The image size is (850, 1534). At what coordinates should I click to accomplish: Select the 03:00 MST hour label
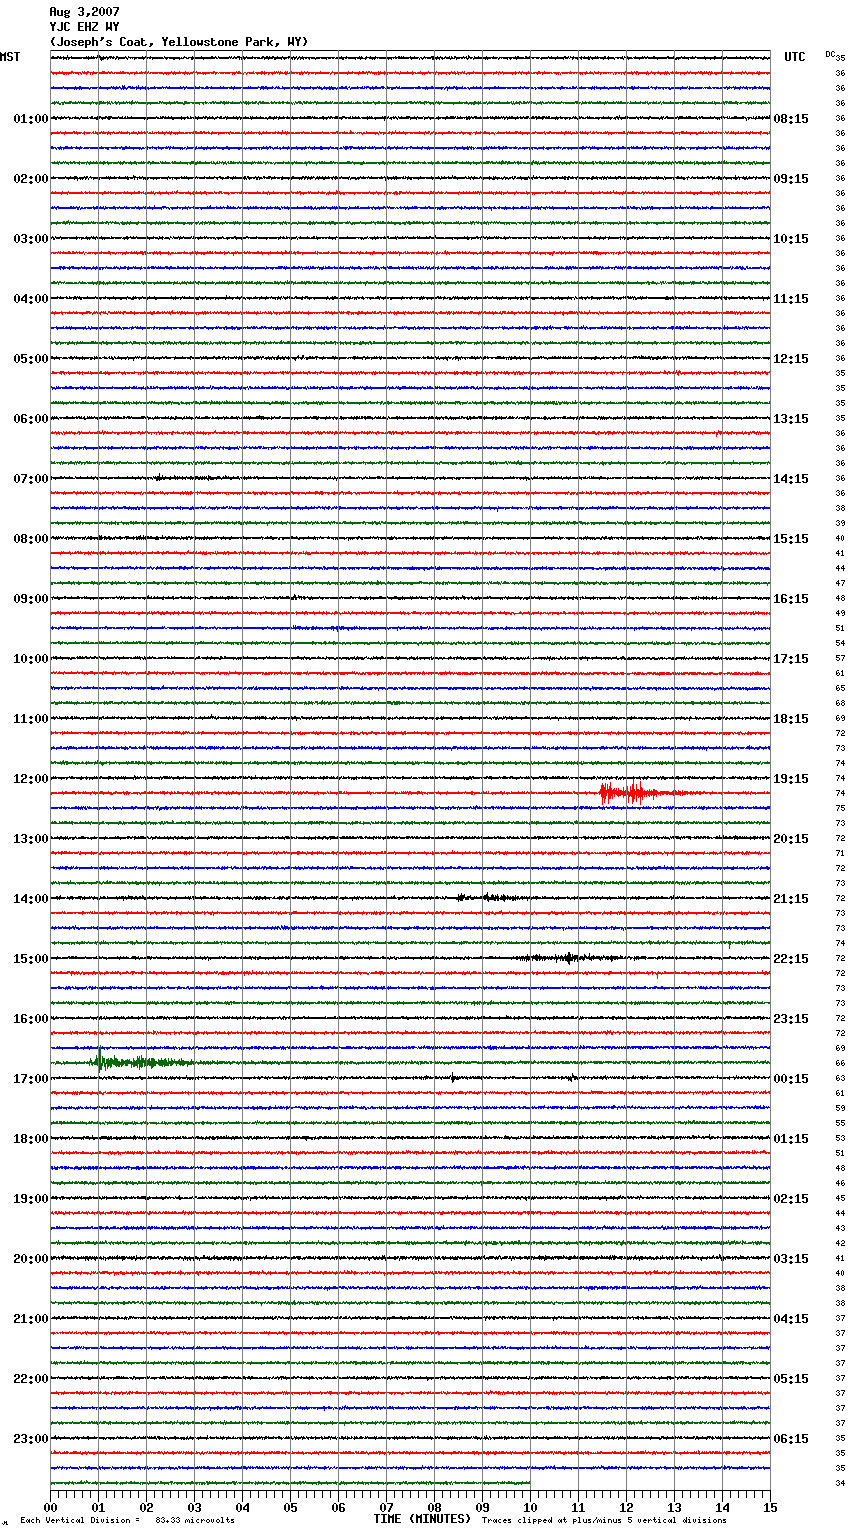click(31, 239)
